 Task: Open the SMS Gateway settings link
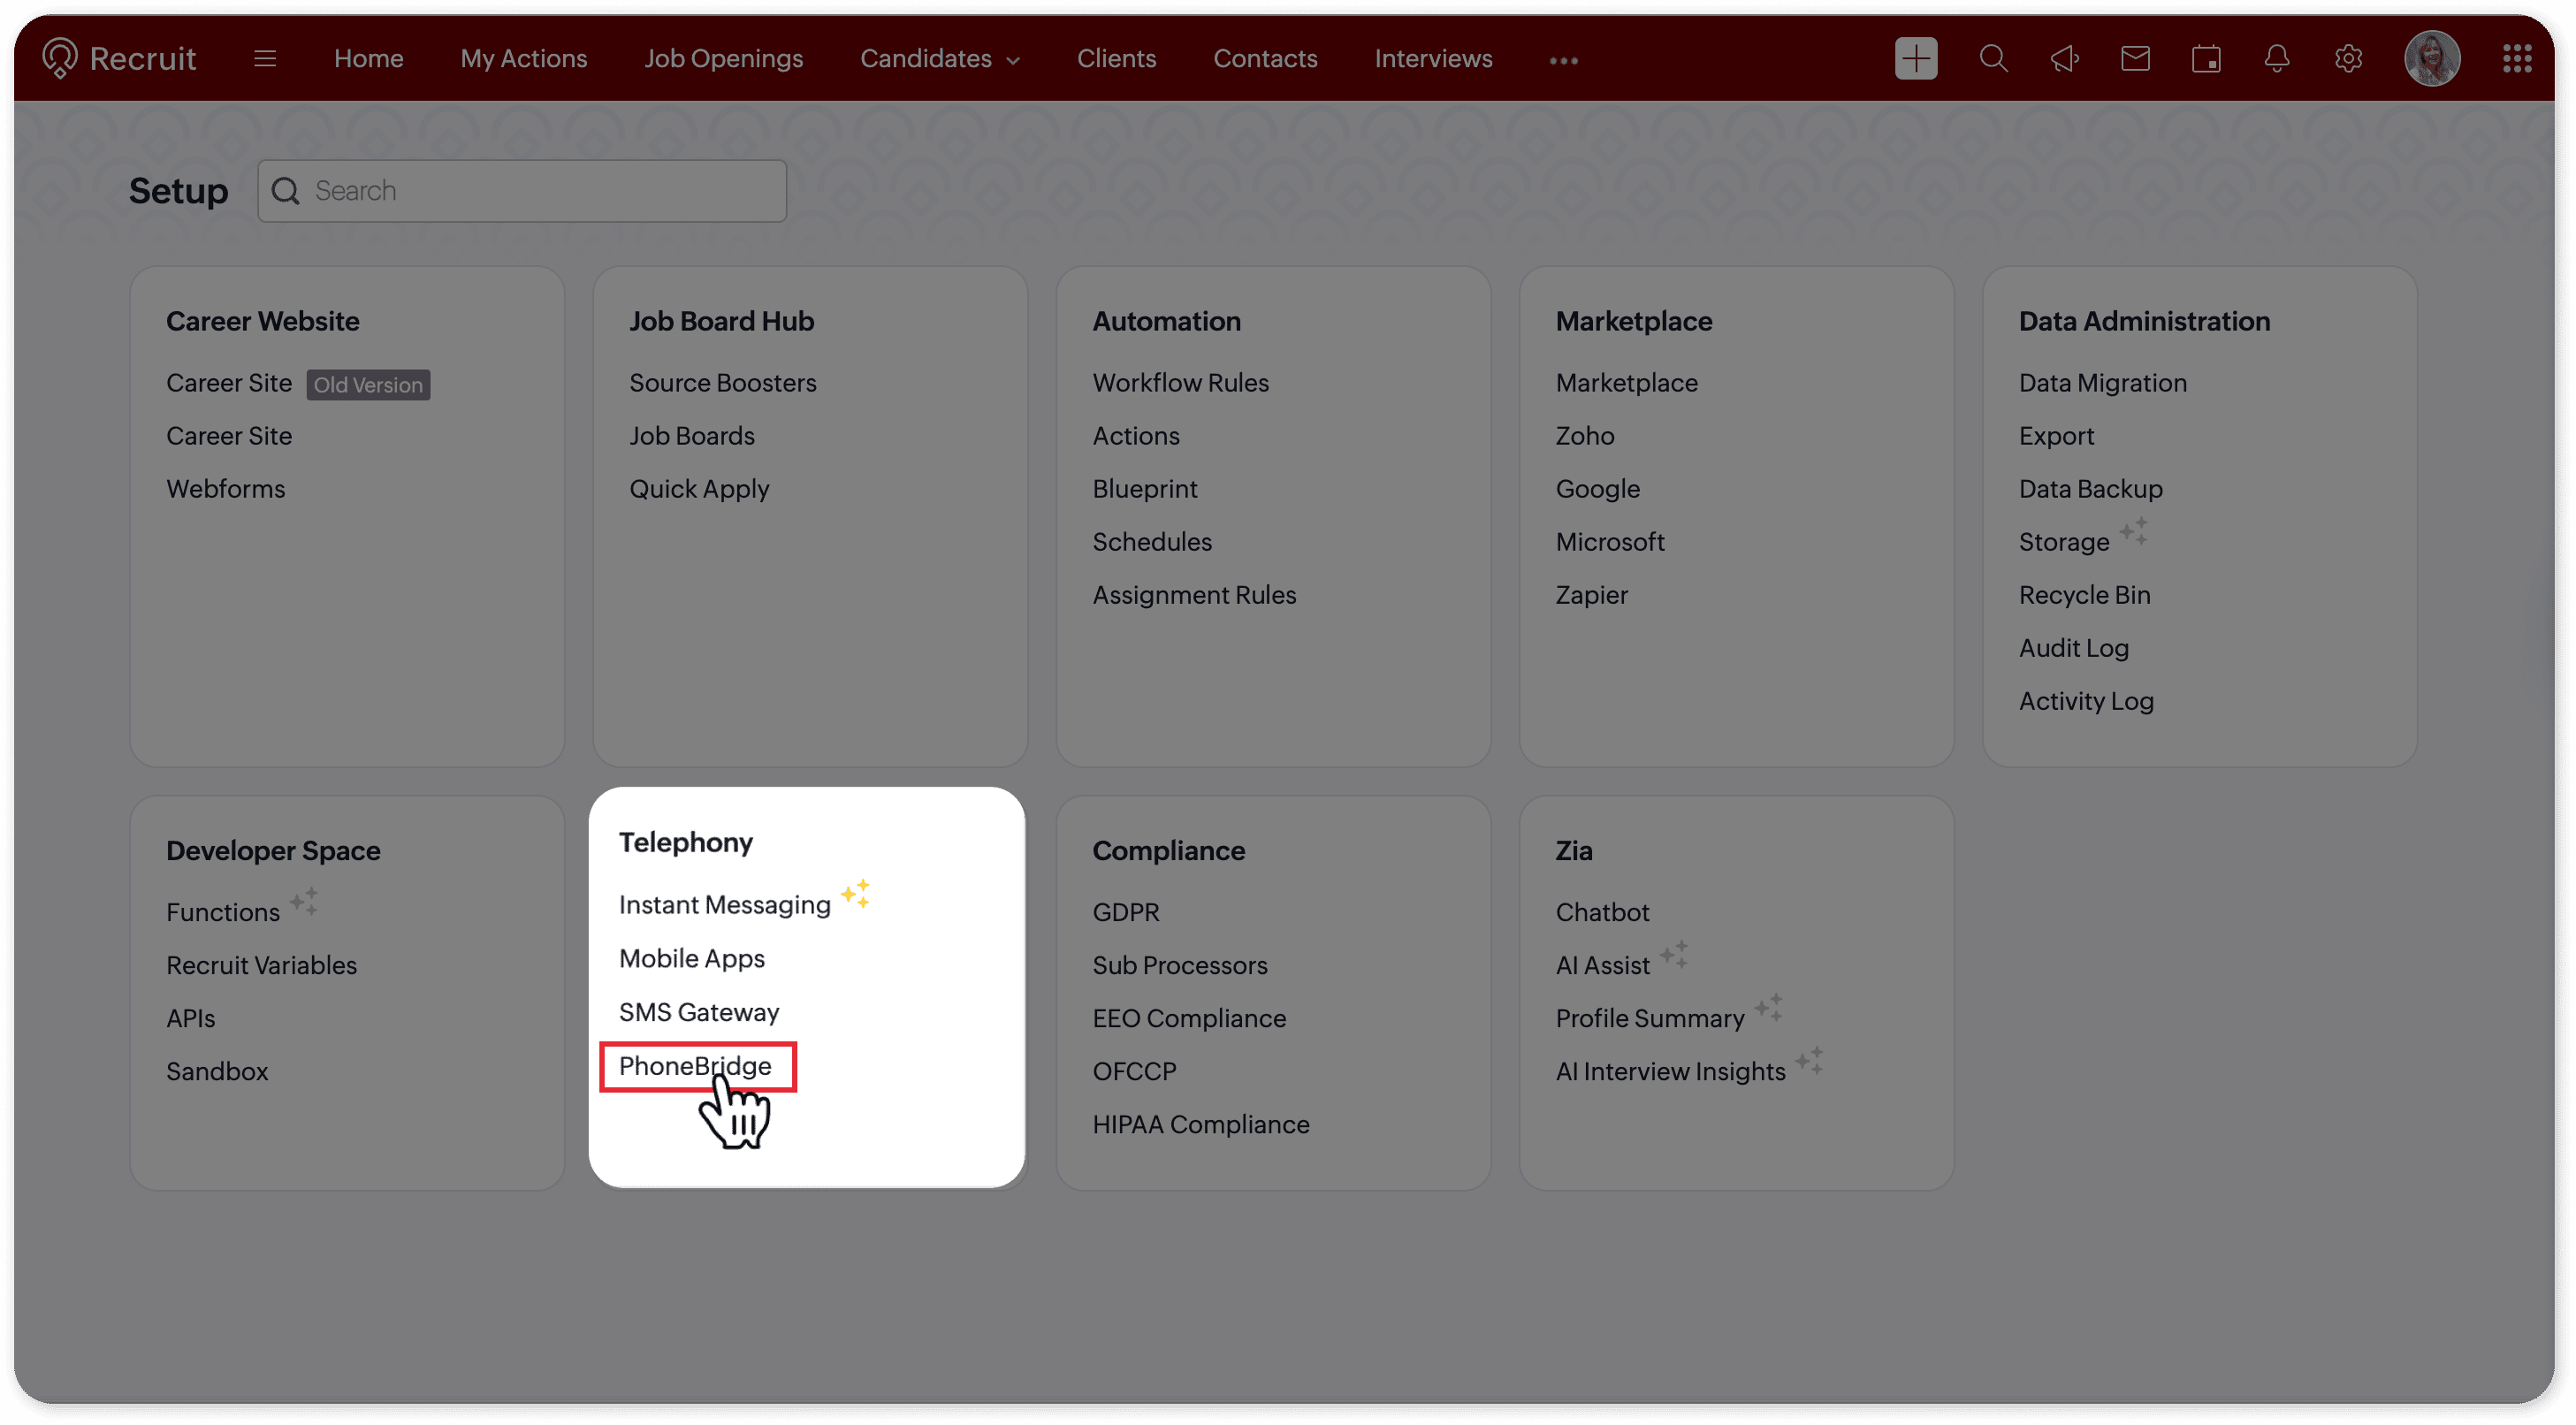point(698,1012)
